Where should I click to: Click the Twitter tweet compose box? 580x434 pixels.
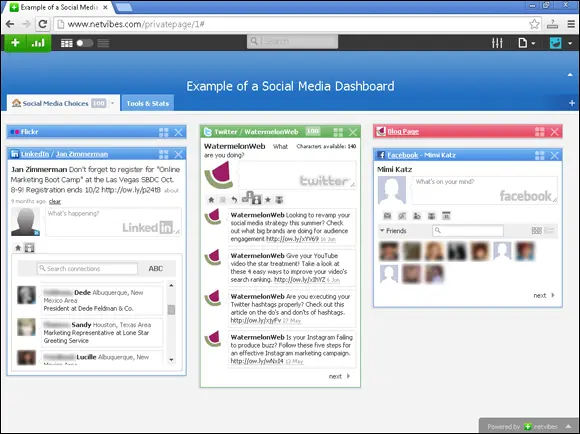click(297, 175)
